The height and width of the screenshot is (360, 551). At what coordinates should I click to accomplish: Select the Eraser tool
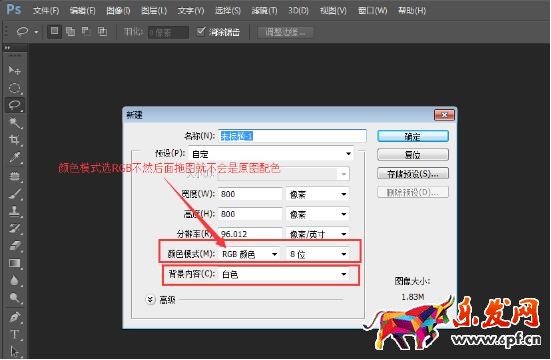click(x=14, y=246)
